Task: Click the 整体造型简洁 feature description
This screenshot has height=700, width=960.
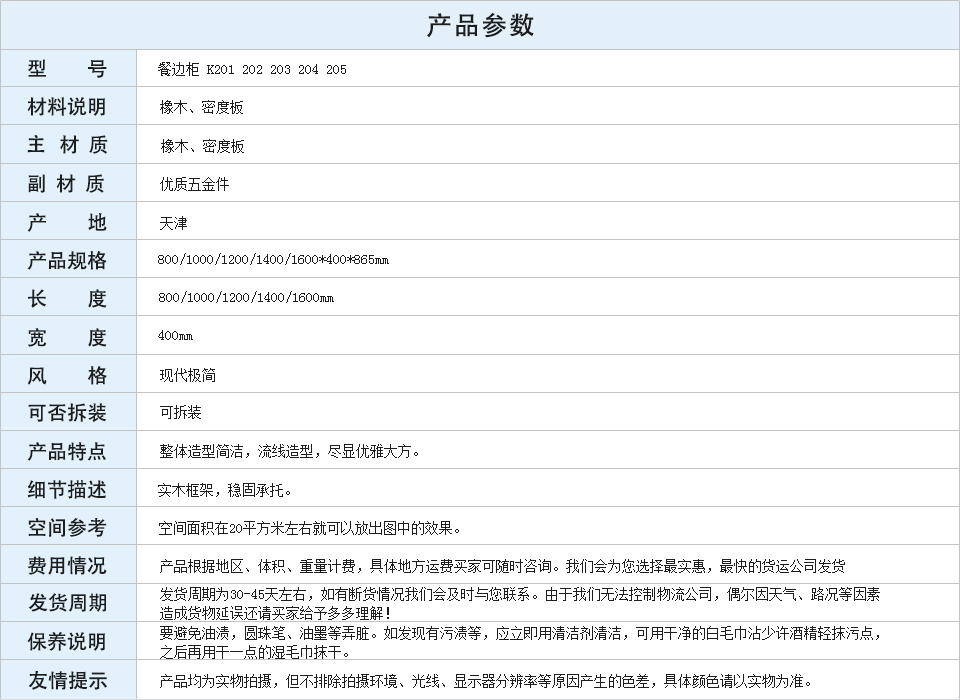Action: [290, 451]
